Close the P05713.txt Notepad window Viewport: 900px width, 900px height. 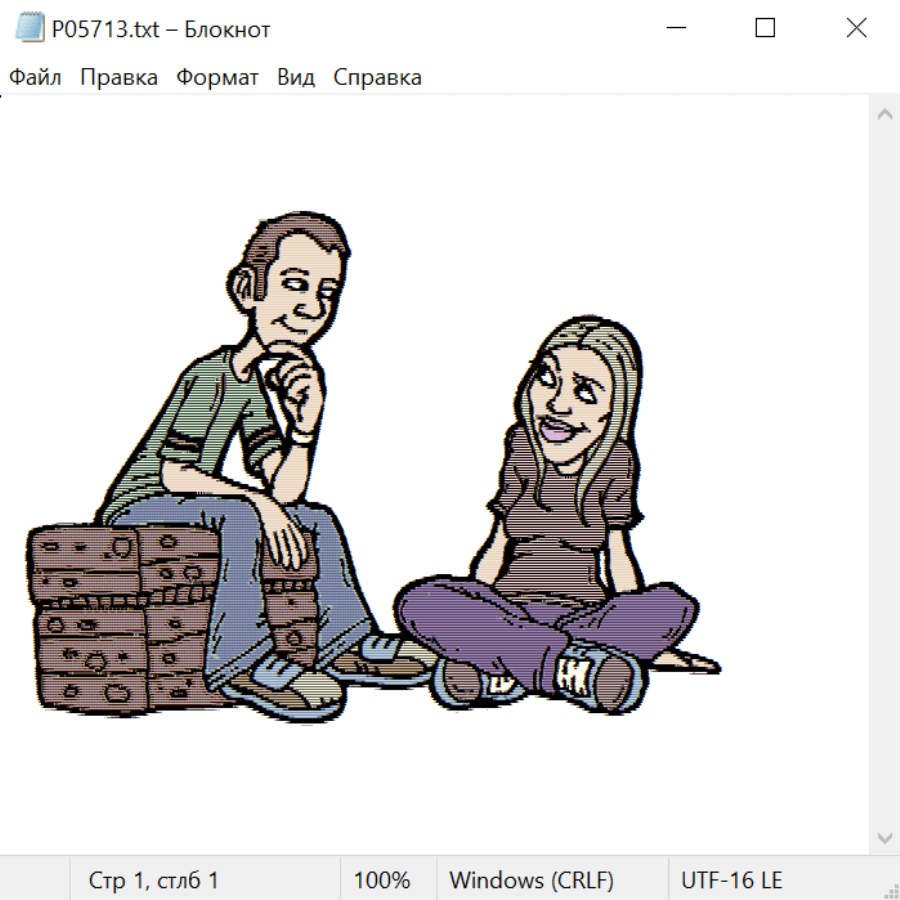[x=856, y=29]
